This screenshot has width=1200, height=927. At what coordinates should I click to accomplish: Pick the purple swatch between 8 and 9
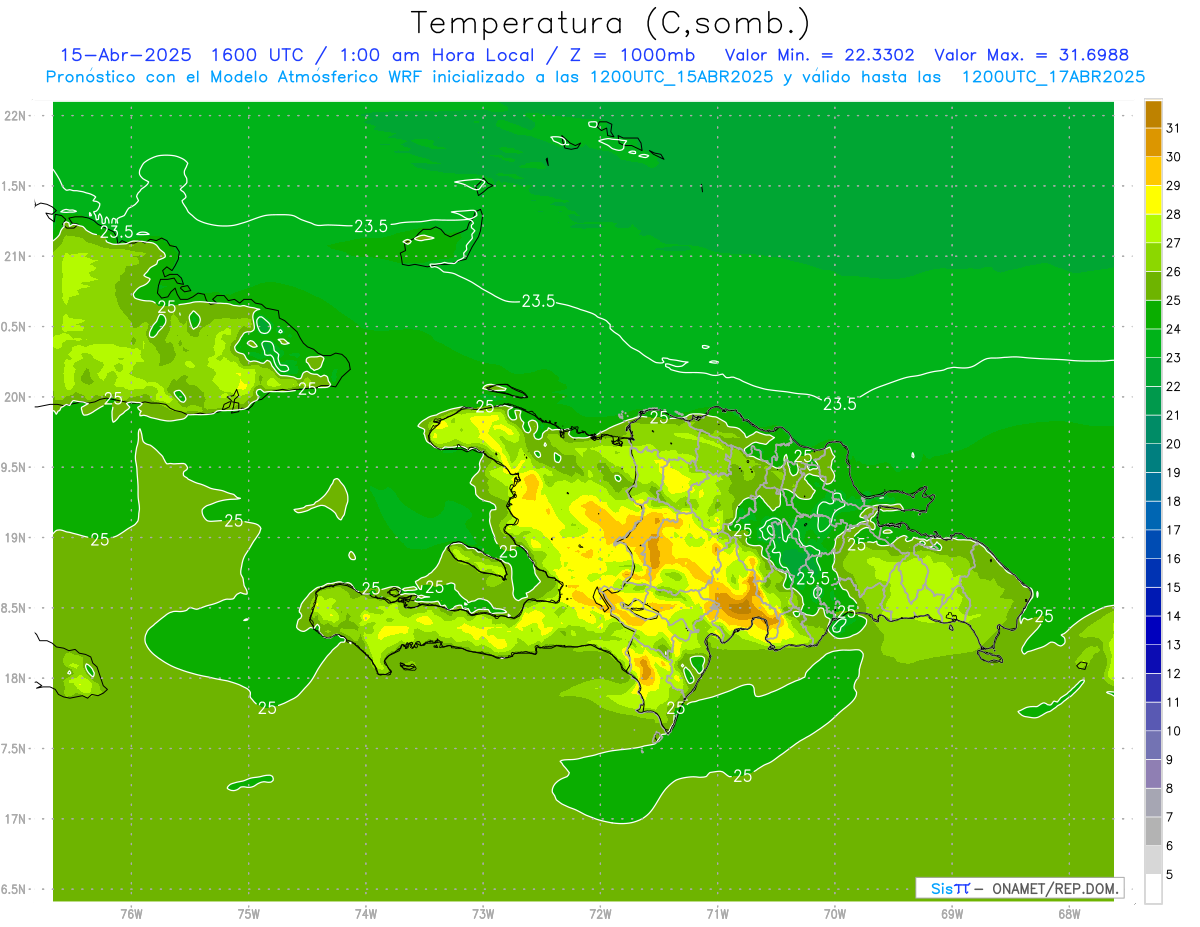pyautogui.click(x=1153, y=774)
